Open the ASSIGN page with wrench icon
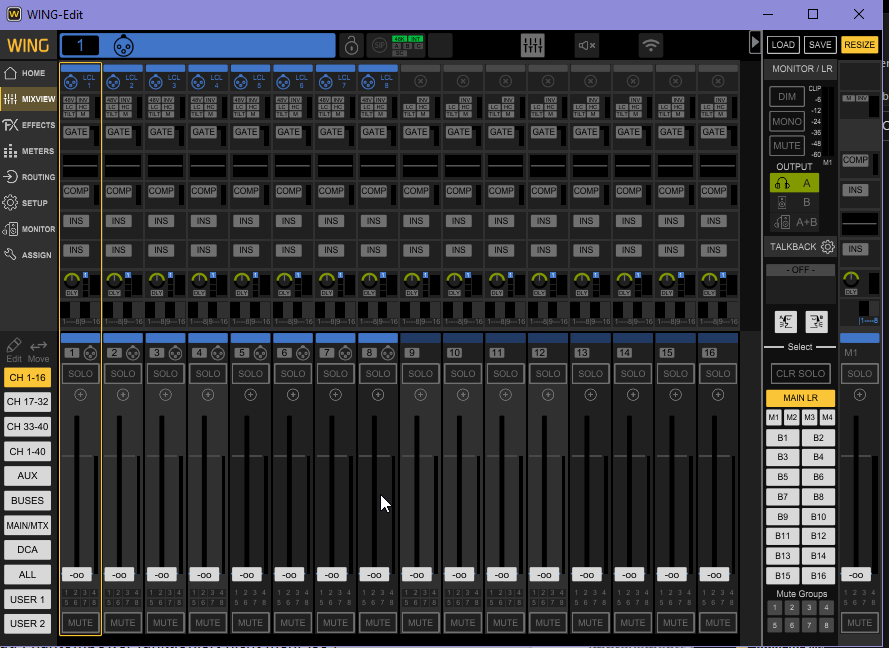 (x=28, y=255)
